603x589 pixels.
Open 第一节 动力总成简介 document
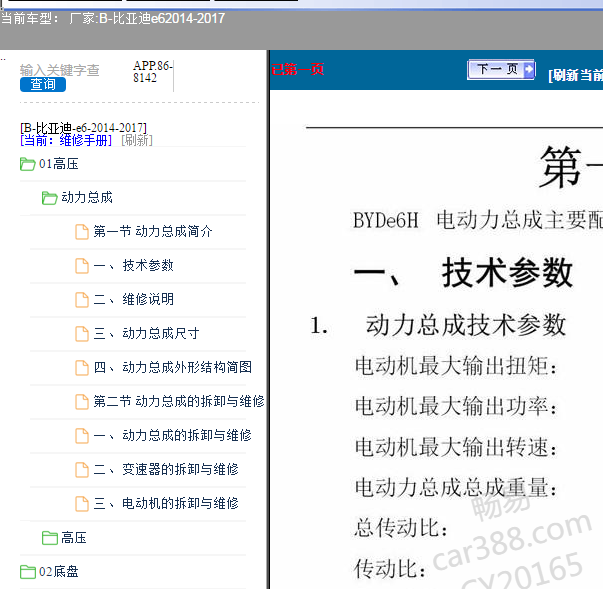[153, 231]
